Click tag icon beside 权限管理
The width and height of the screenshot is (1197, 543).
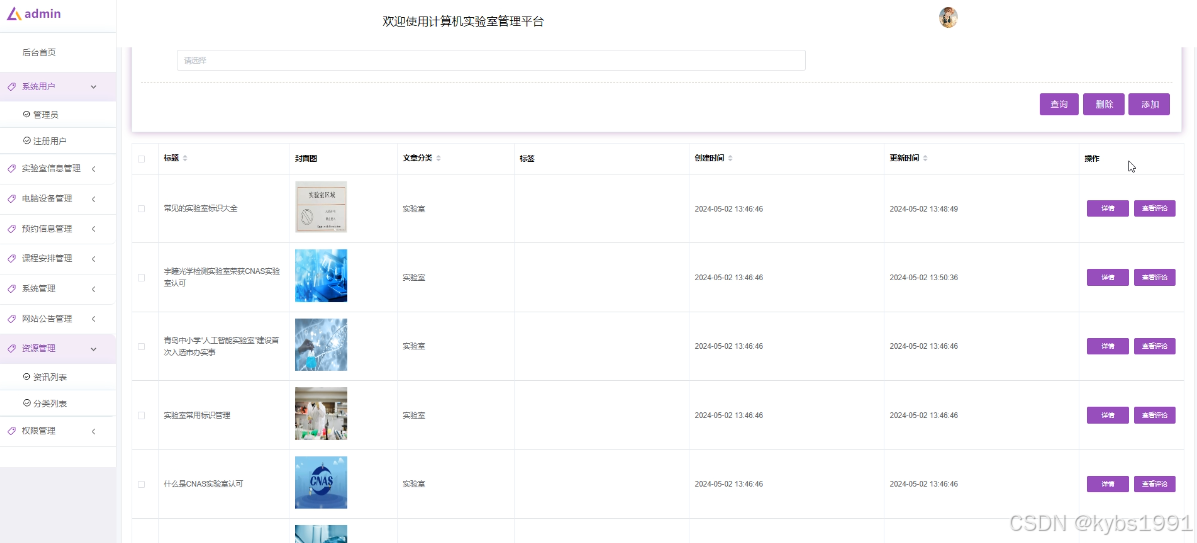[11, 431]
